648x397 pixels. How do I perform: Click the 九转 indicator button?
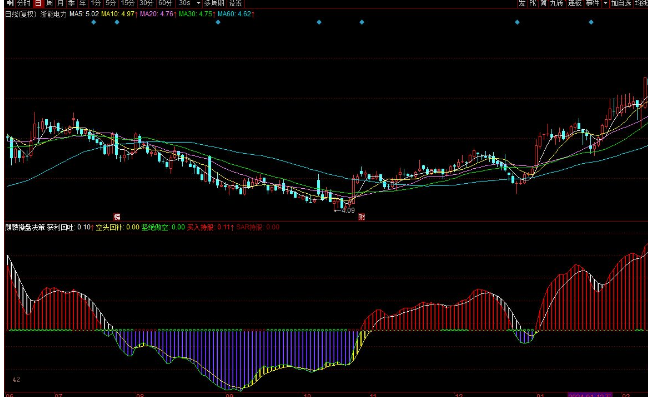pyautogui.click(x=557, y=3)
